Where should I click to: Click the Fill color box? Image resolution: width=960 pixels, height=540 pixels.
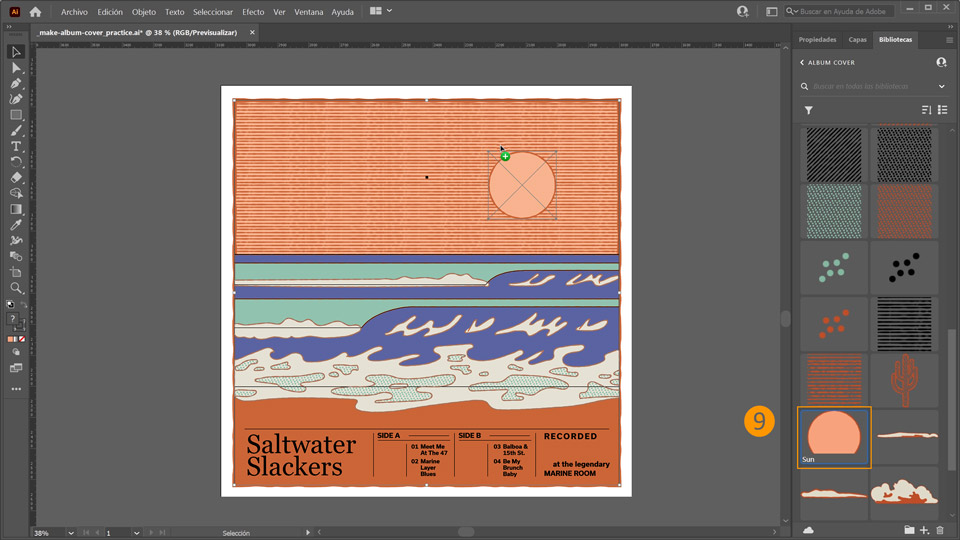point(12,318)
